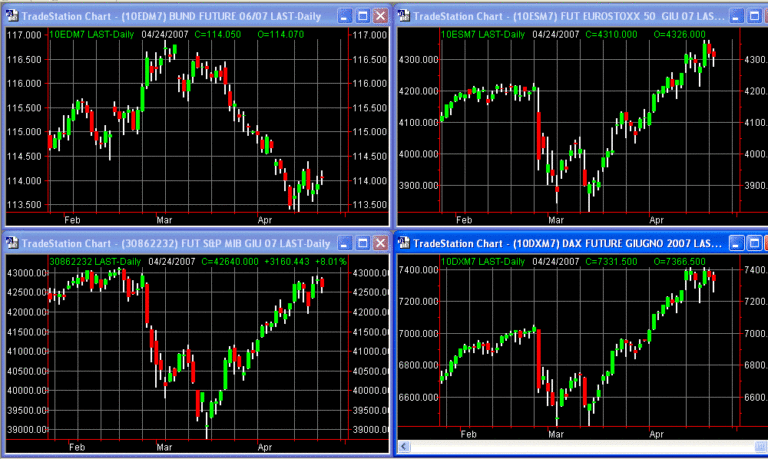Image resolution: width=768 pixels, height=459 pixels.
Task: Close the FUT S&P MIB GIU 07 chart
Action: click(380, 244)
